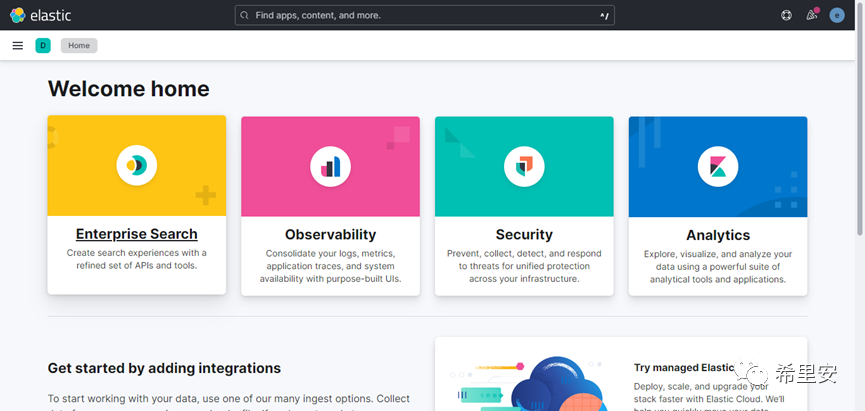Click the Elastic logo in the header
This screenshot has width=865, height=411.
tap(40, 15)
